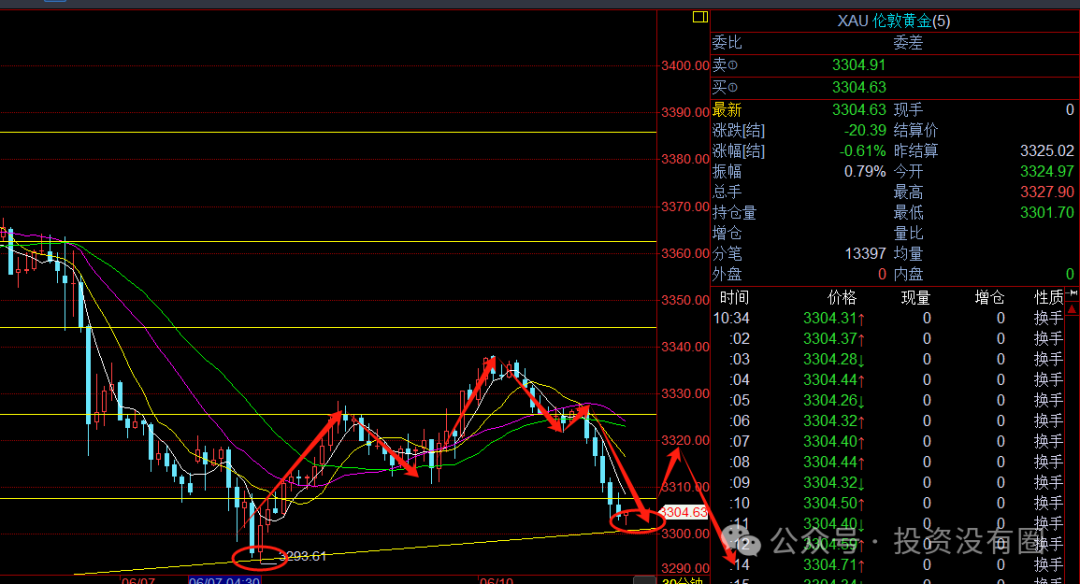The height and width of the screenshot is (584, 1080).
Task: Click the 持仓量 label
Action: [734, 213]
